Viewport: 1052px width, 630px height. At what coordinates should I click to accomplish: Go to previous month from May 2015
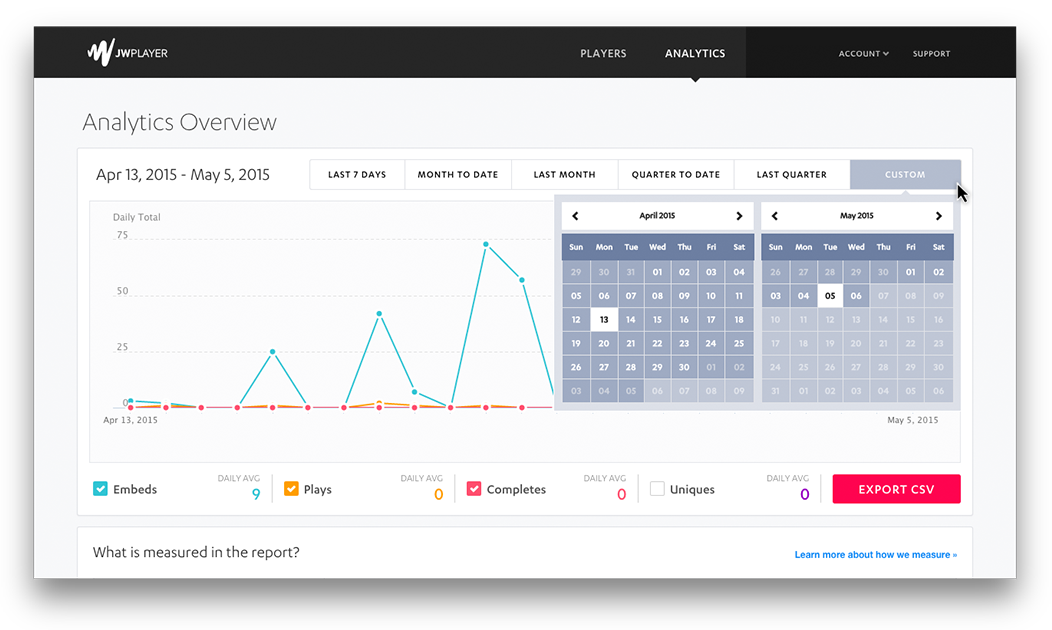[775, 216]
